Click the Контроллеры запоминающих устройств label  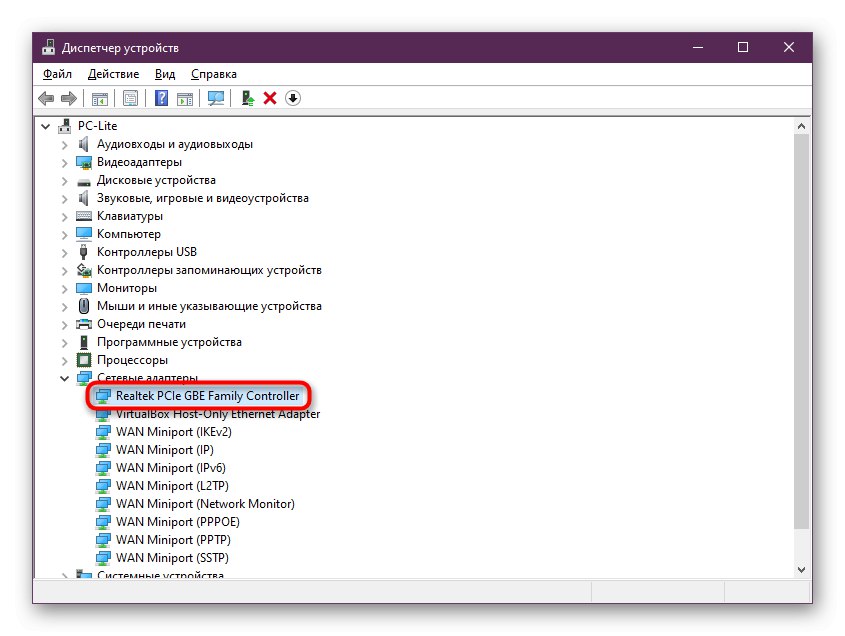(x=209, y=270)
